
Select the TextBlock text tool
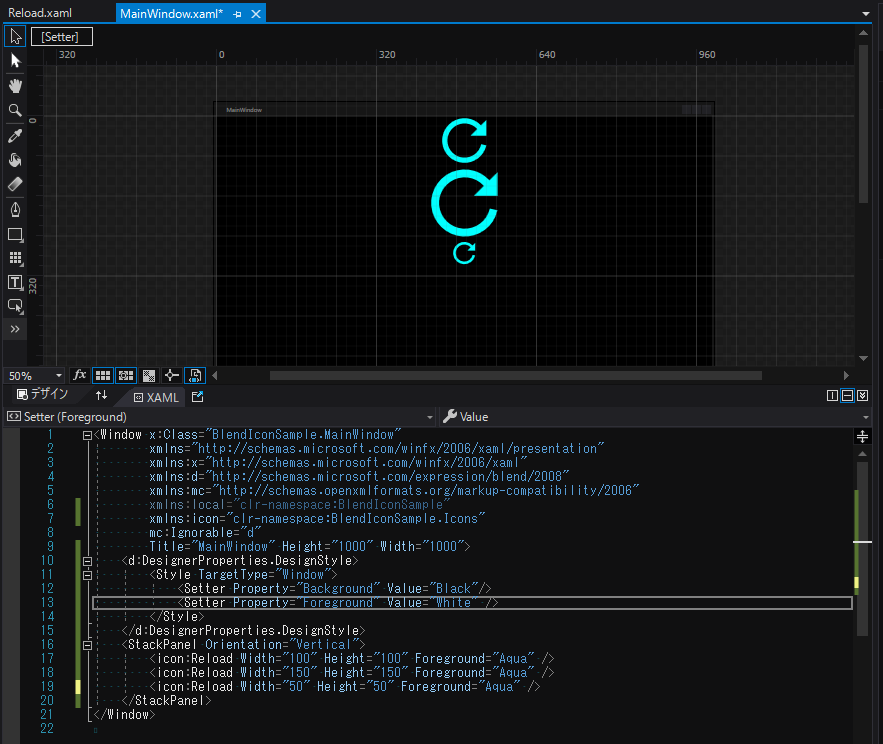[15, 283]
